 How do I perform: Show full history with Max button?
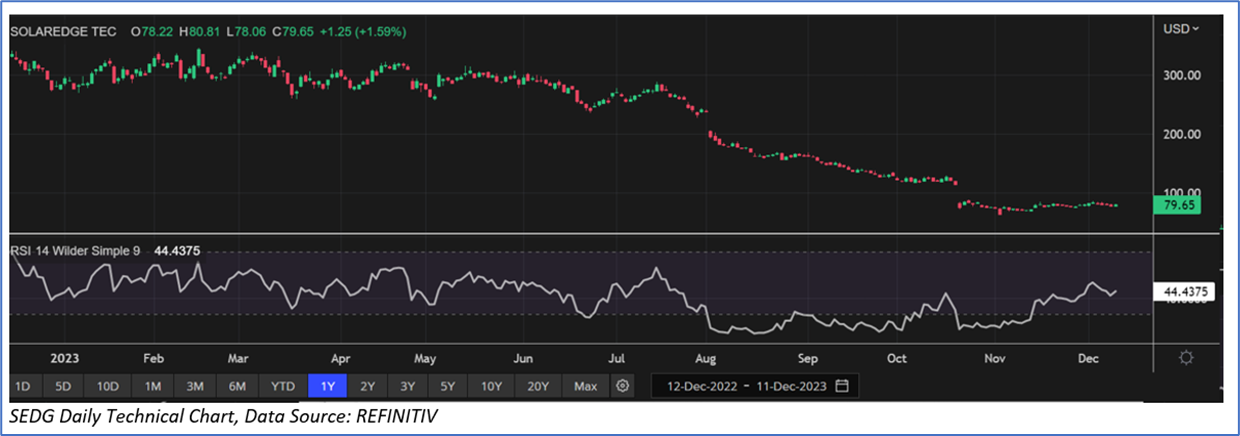coord(585,385)
